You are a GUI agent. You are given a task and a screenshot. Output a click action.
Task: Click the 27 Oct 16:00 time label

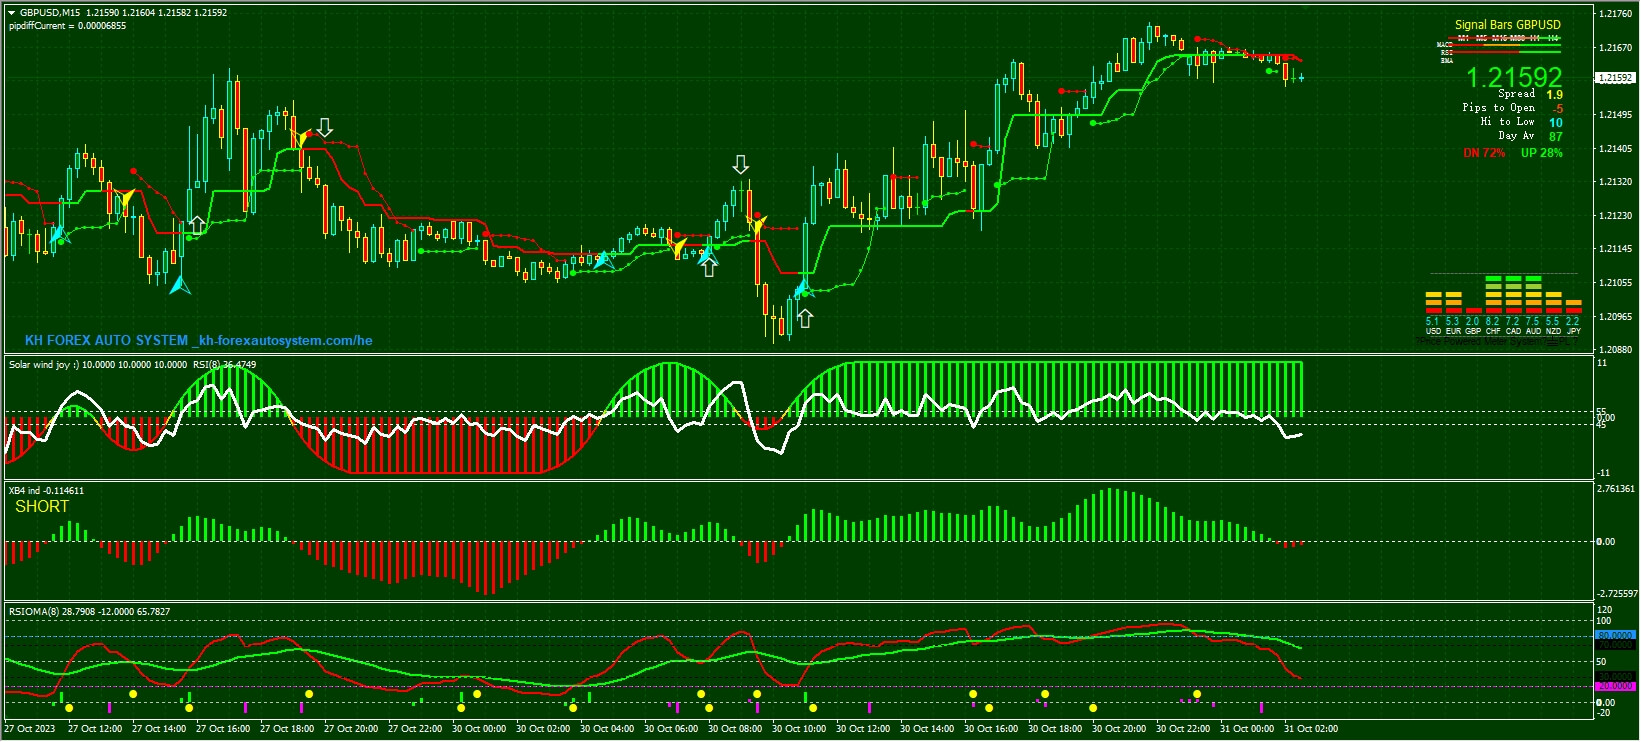click(x=223, y=729)
